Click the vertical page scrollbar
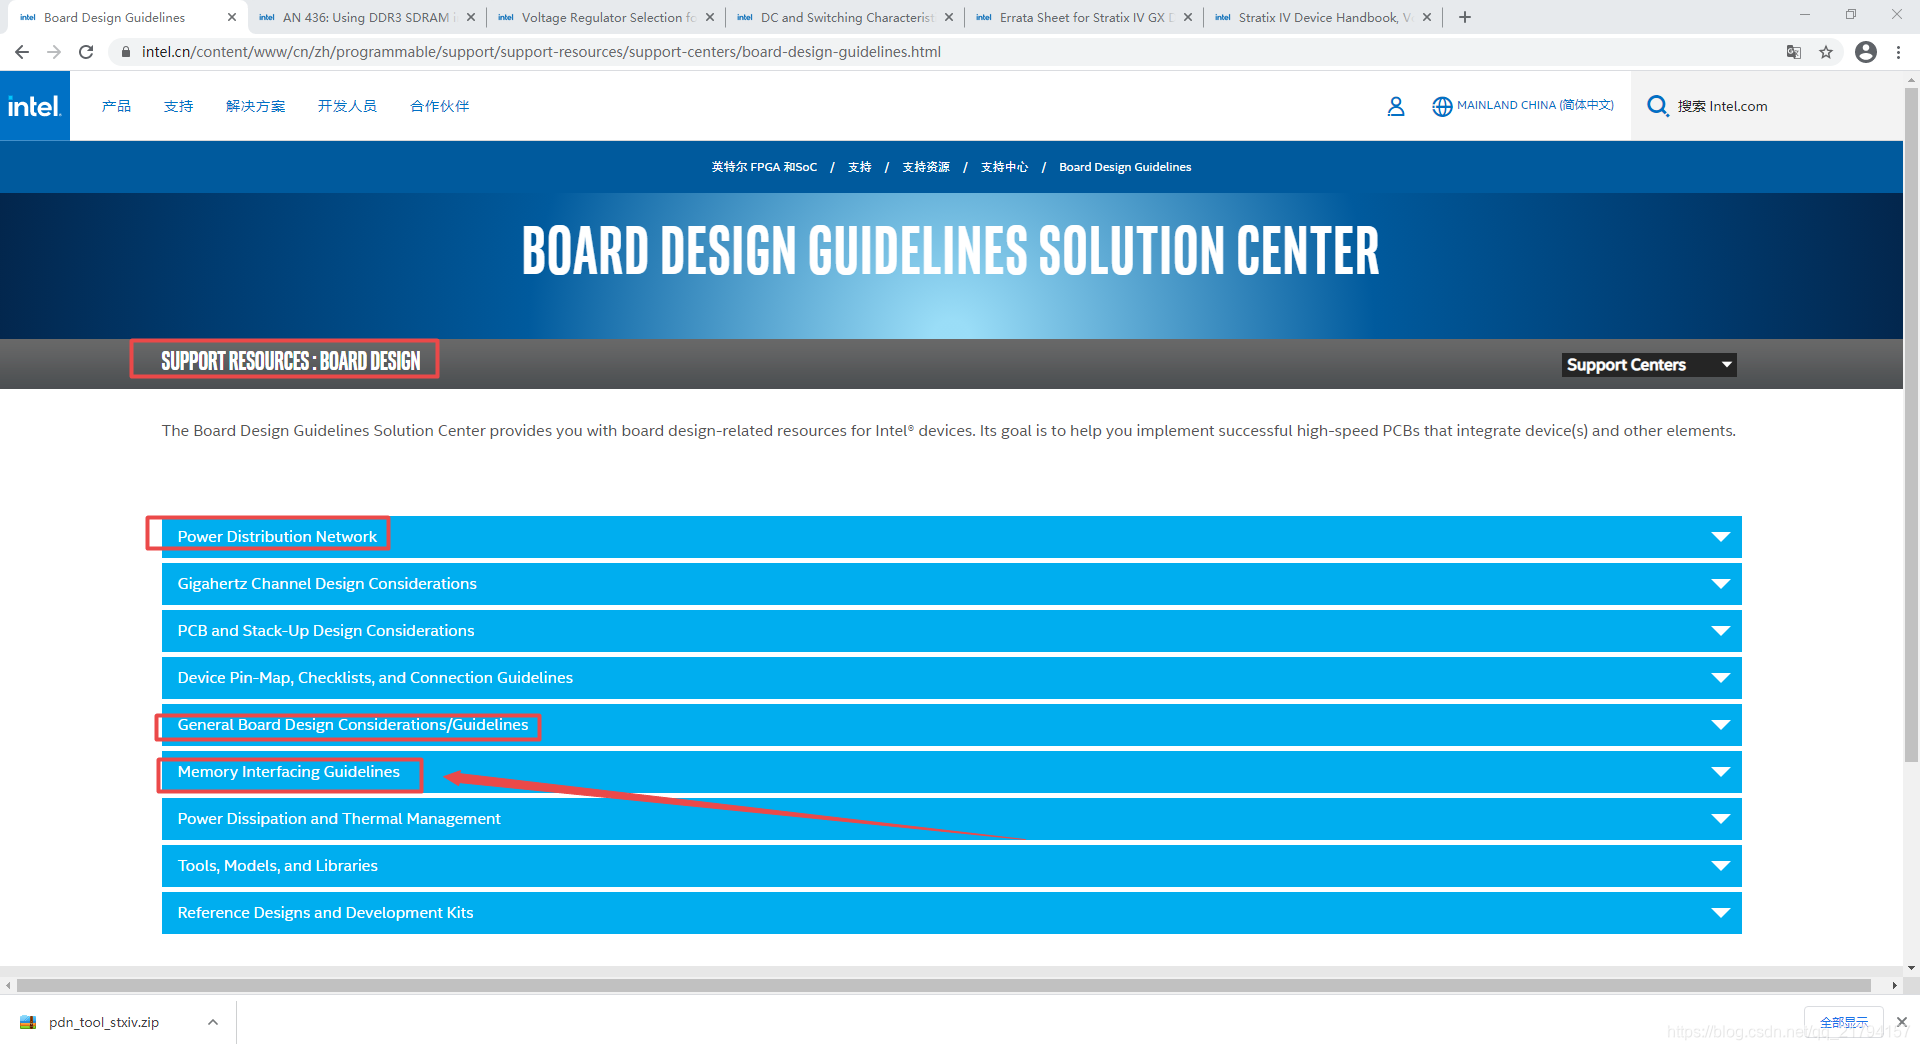The height and width of the screenshot is (1050, 1920). pos(1911,425)
